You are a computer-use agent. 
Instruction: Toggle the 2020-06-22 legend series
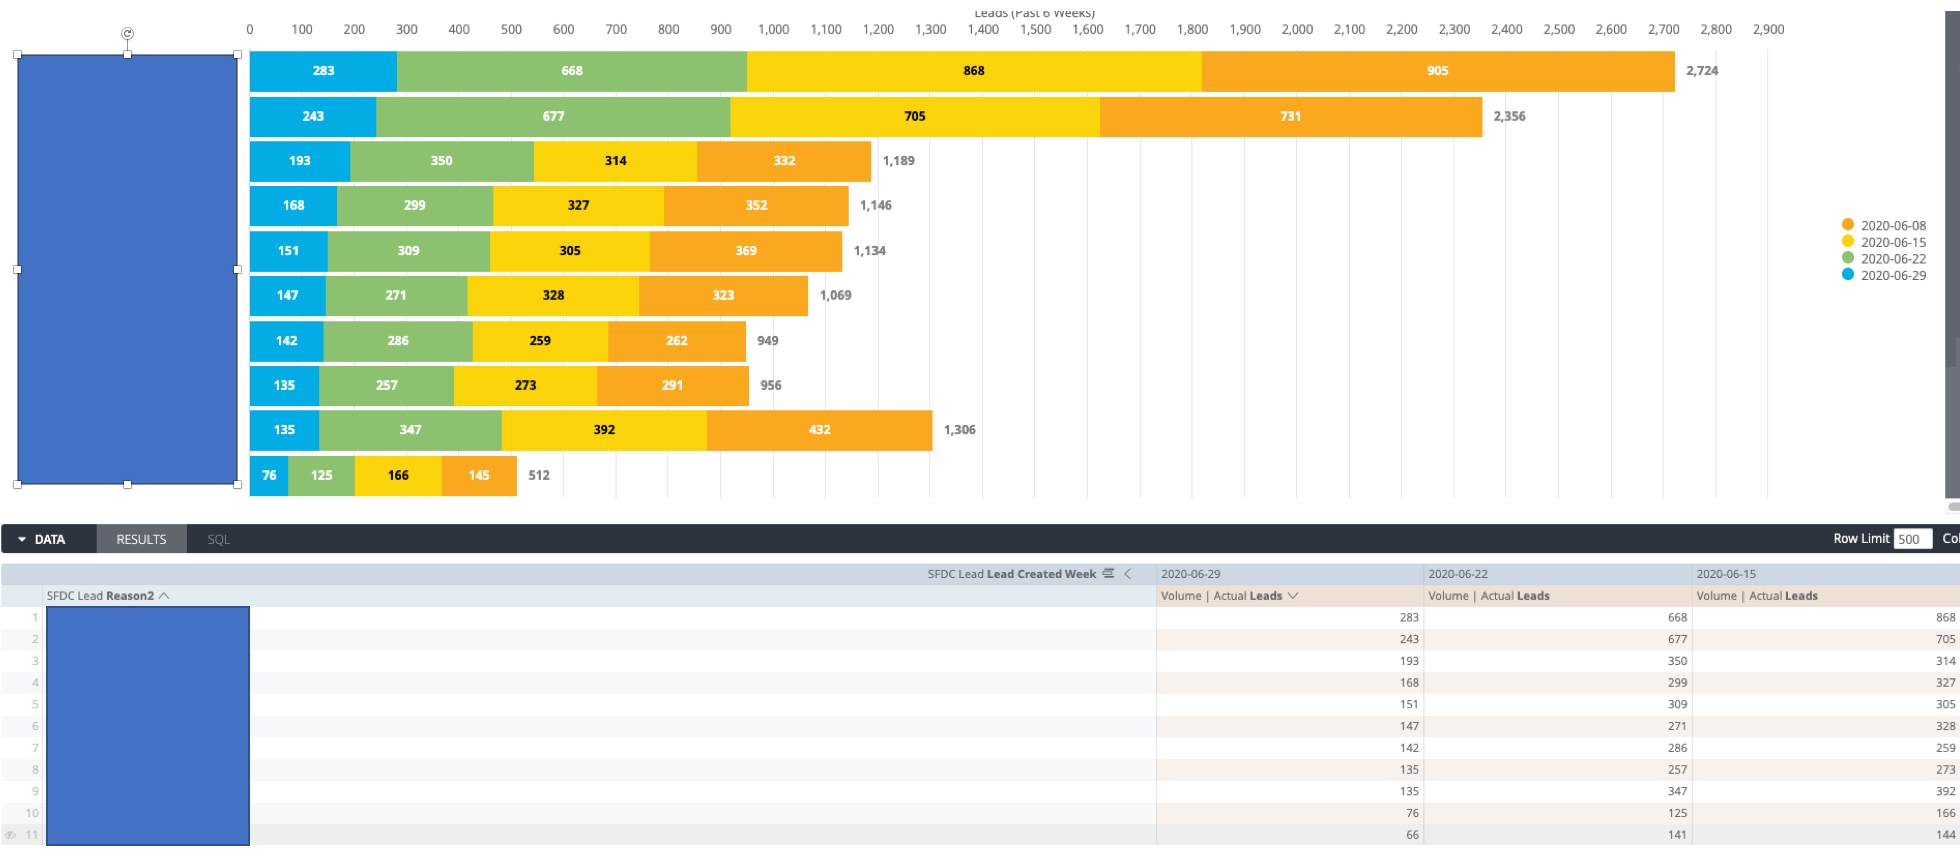pyautogui.click(x=1892, y=259)
